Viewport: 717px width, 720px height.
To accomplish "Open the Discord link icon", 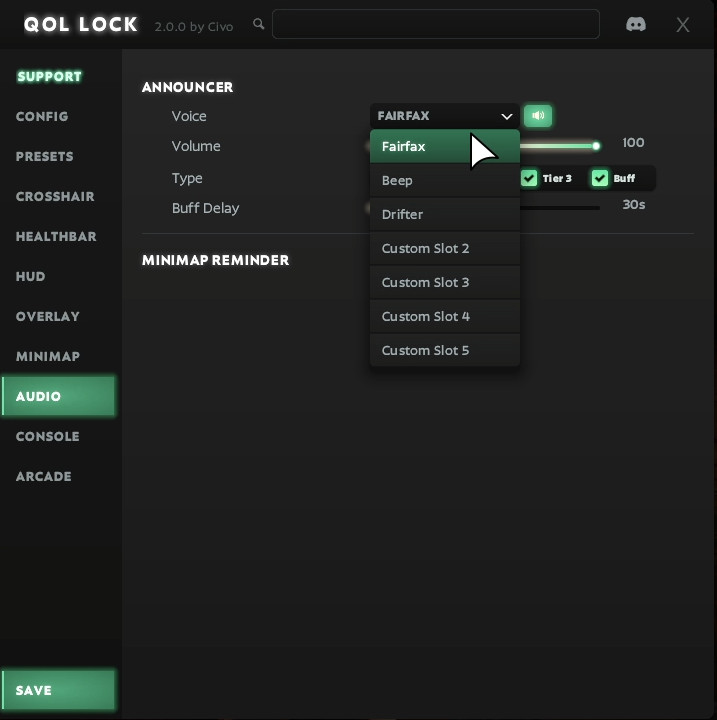I will click(x=635, y=24).
